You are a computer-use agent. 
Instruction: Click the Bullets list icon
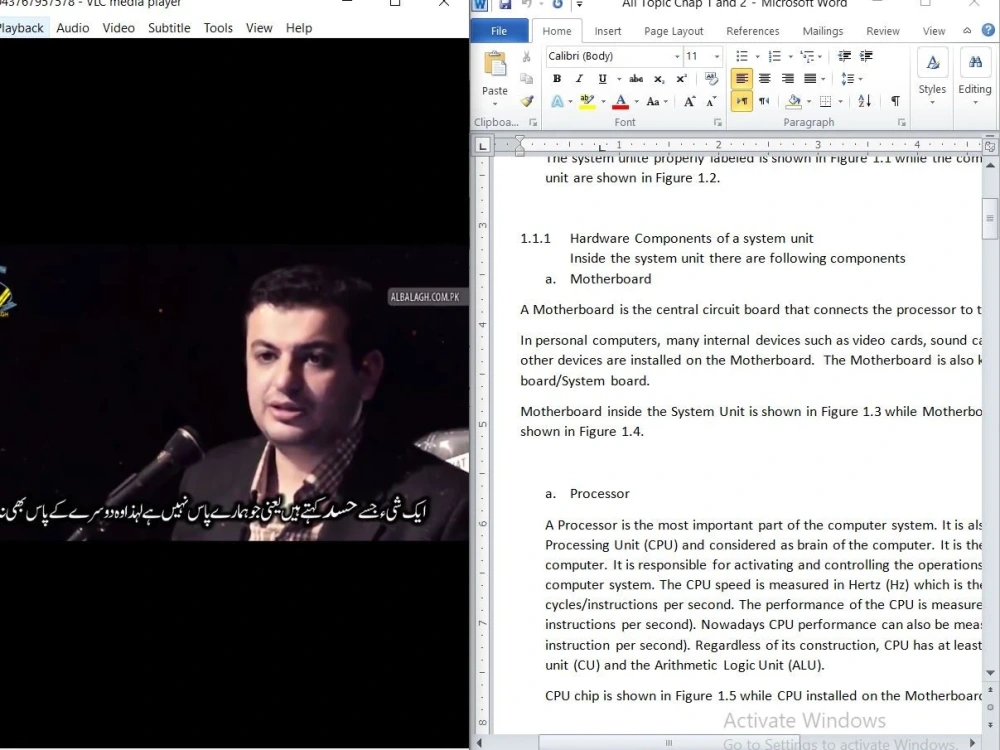(742, 56)
